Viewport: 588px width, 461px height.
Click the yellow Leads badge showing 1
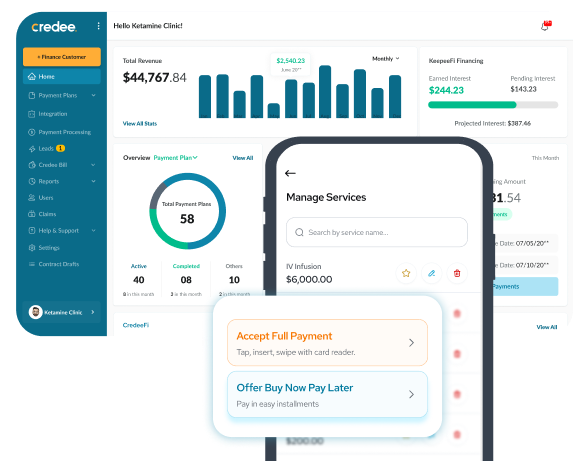(60, 148)
